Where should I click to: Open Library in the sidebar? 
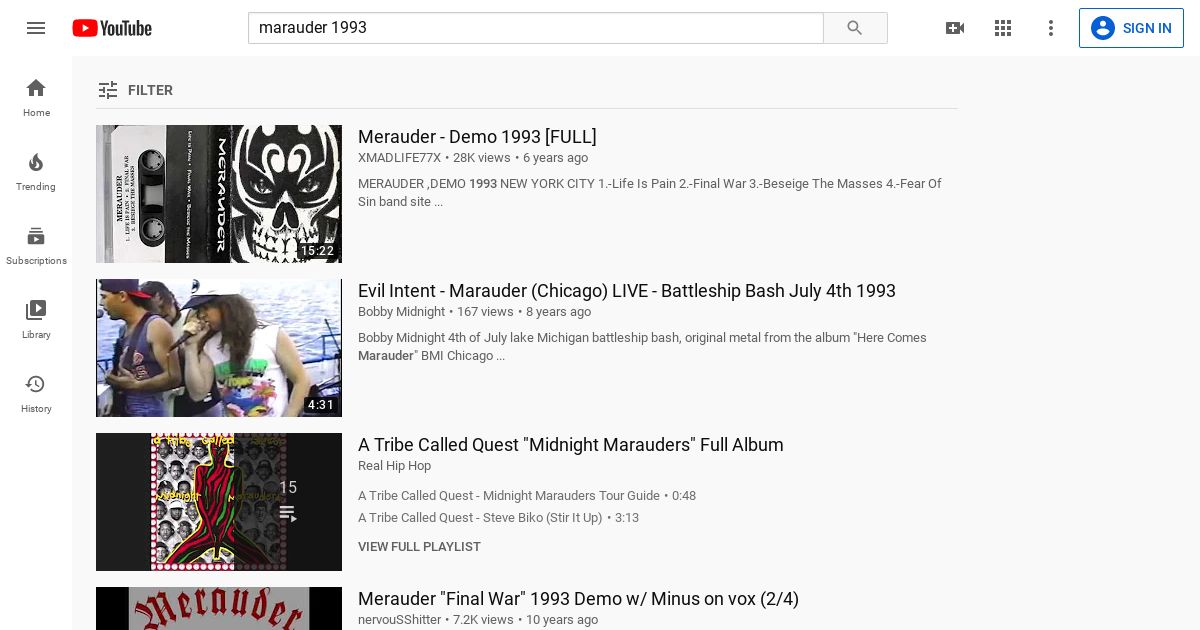tap(36, 319)
